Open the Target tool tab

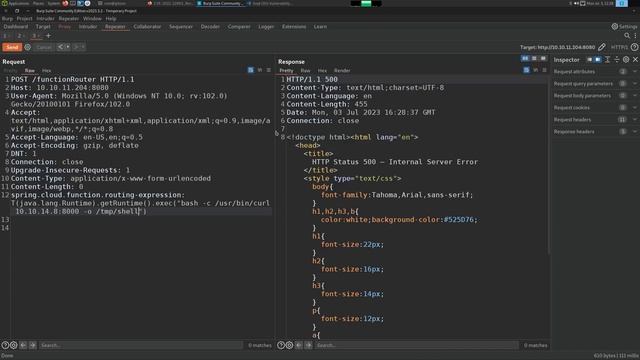coord(43,27)
